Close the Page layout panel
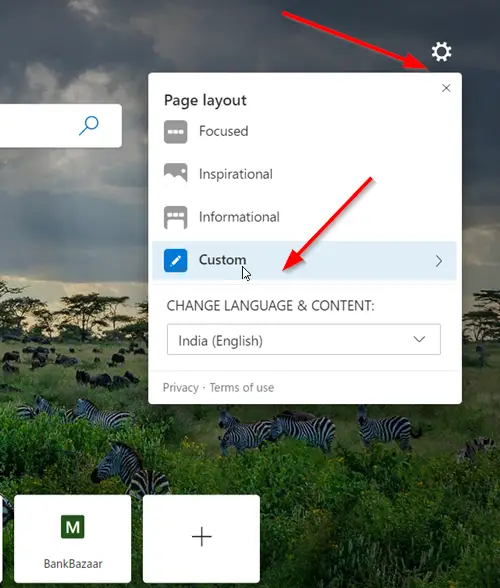500x588 pixels. pyautogui.click(x=446, y=88)
